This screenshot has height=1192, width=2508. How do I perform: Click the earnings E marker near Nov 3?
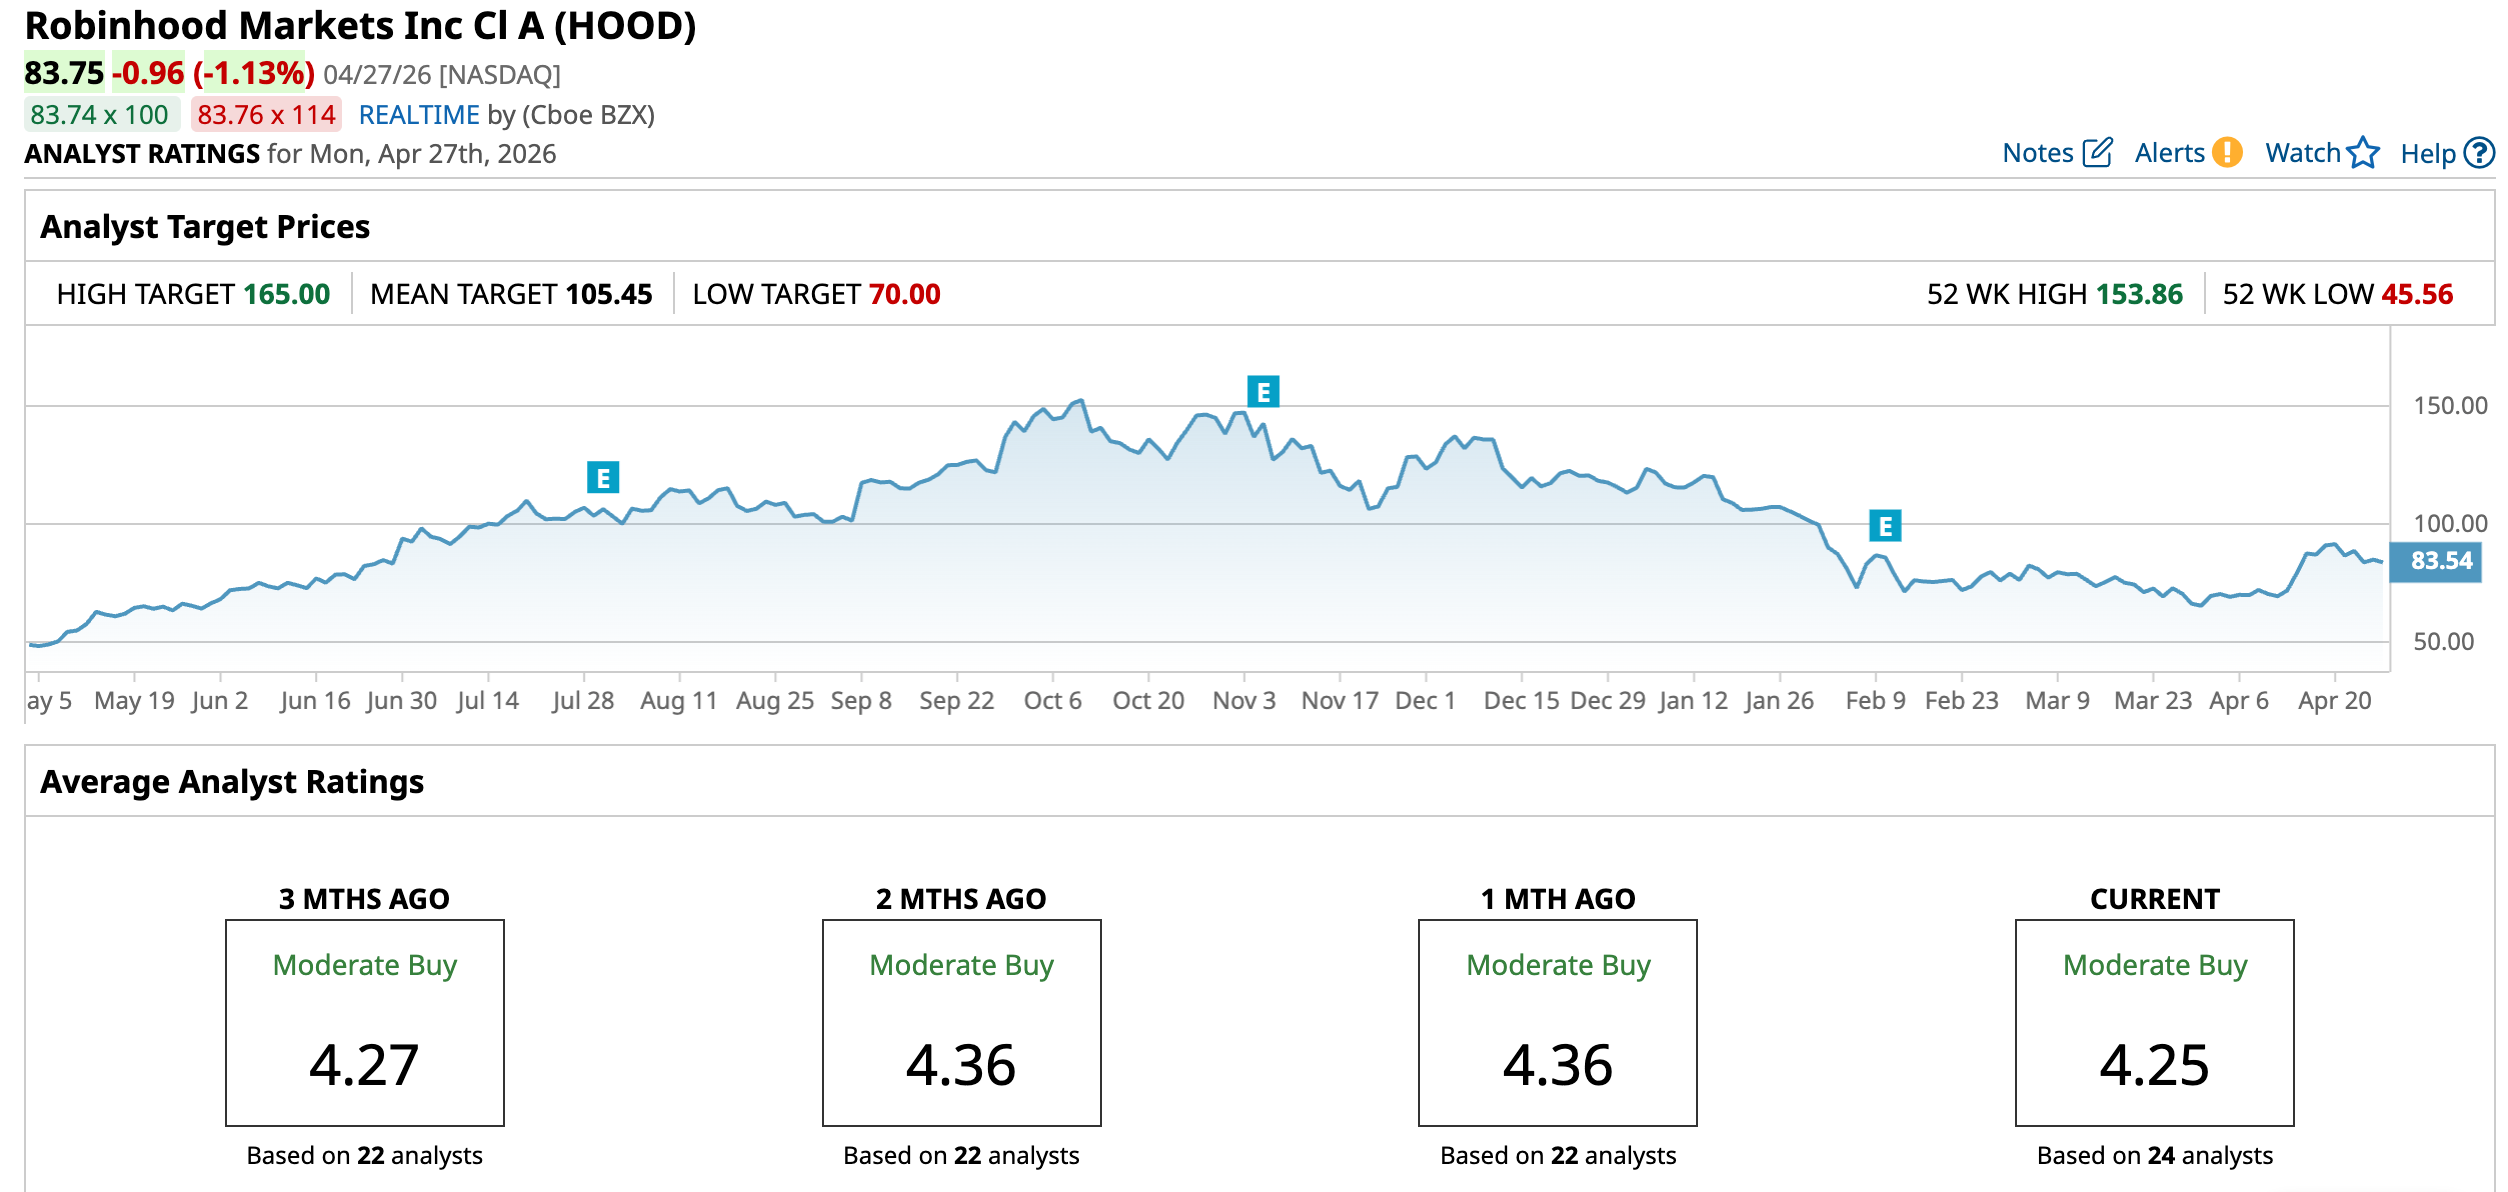[x=1263, y=392]
